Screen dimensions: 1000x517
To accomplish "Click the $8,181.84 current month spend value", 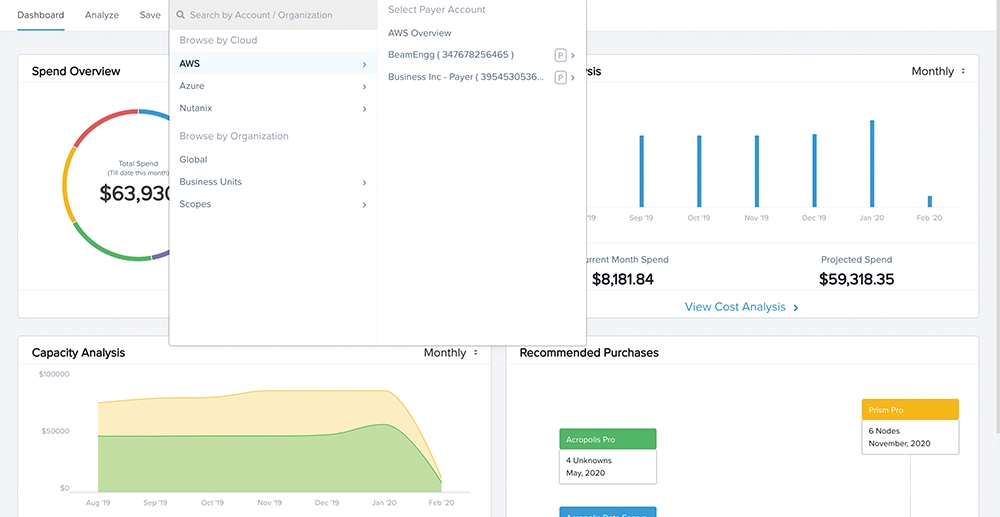I will coord(622,279).
